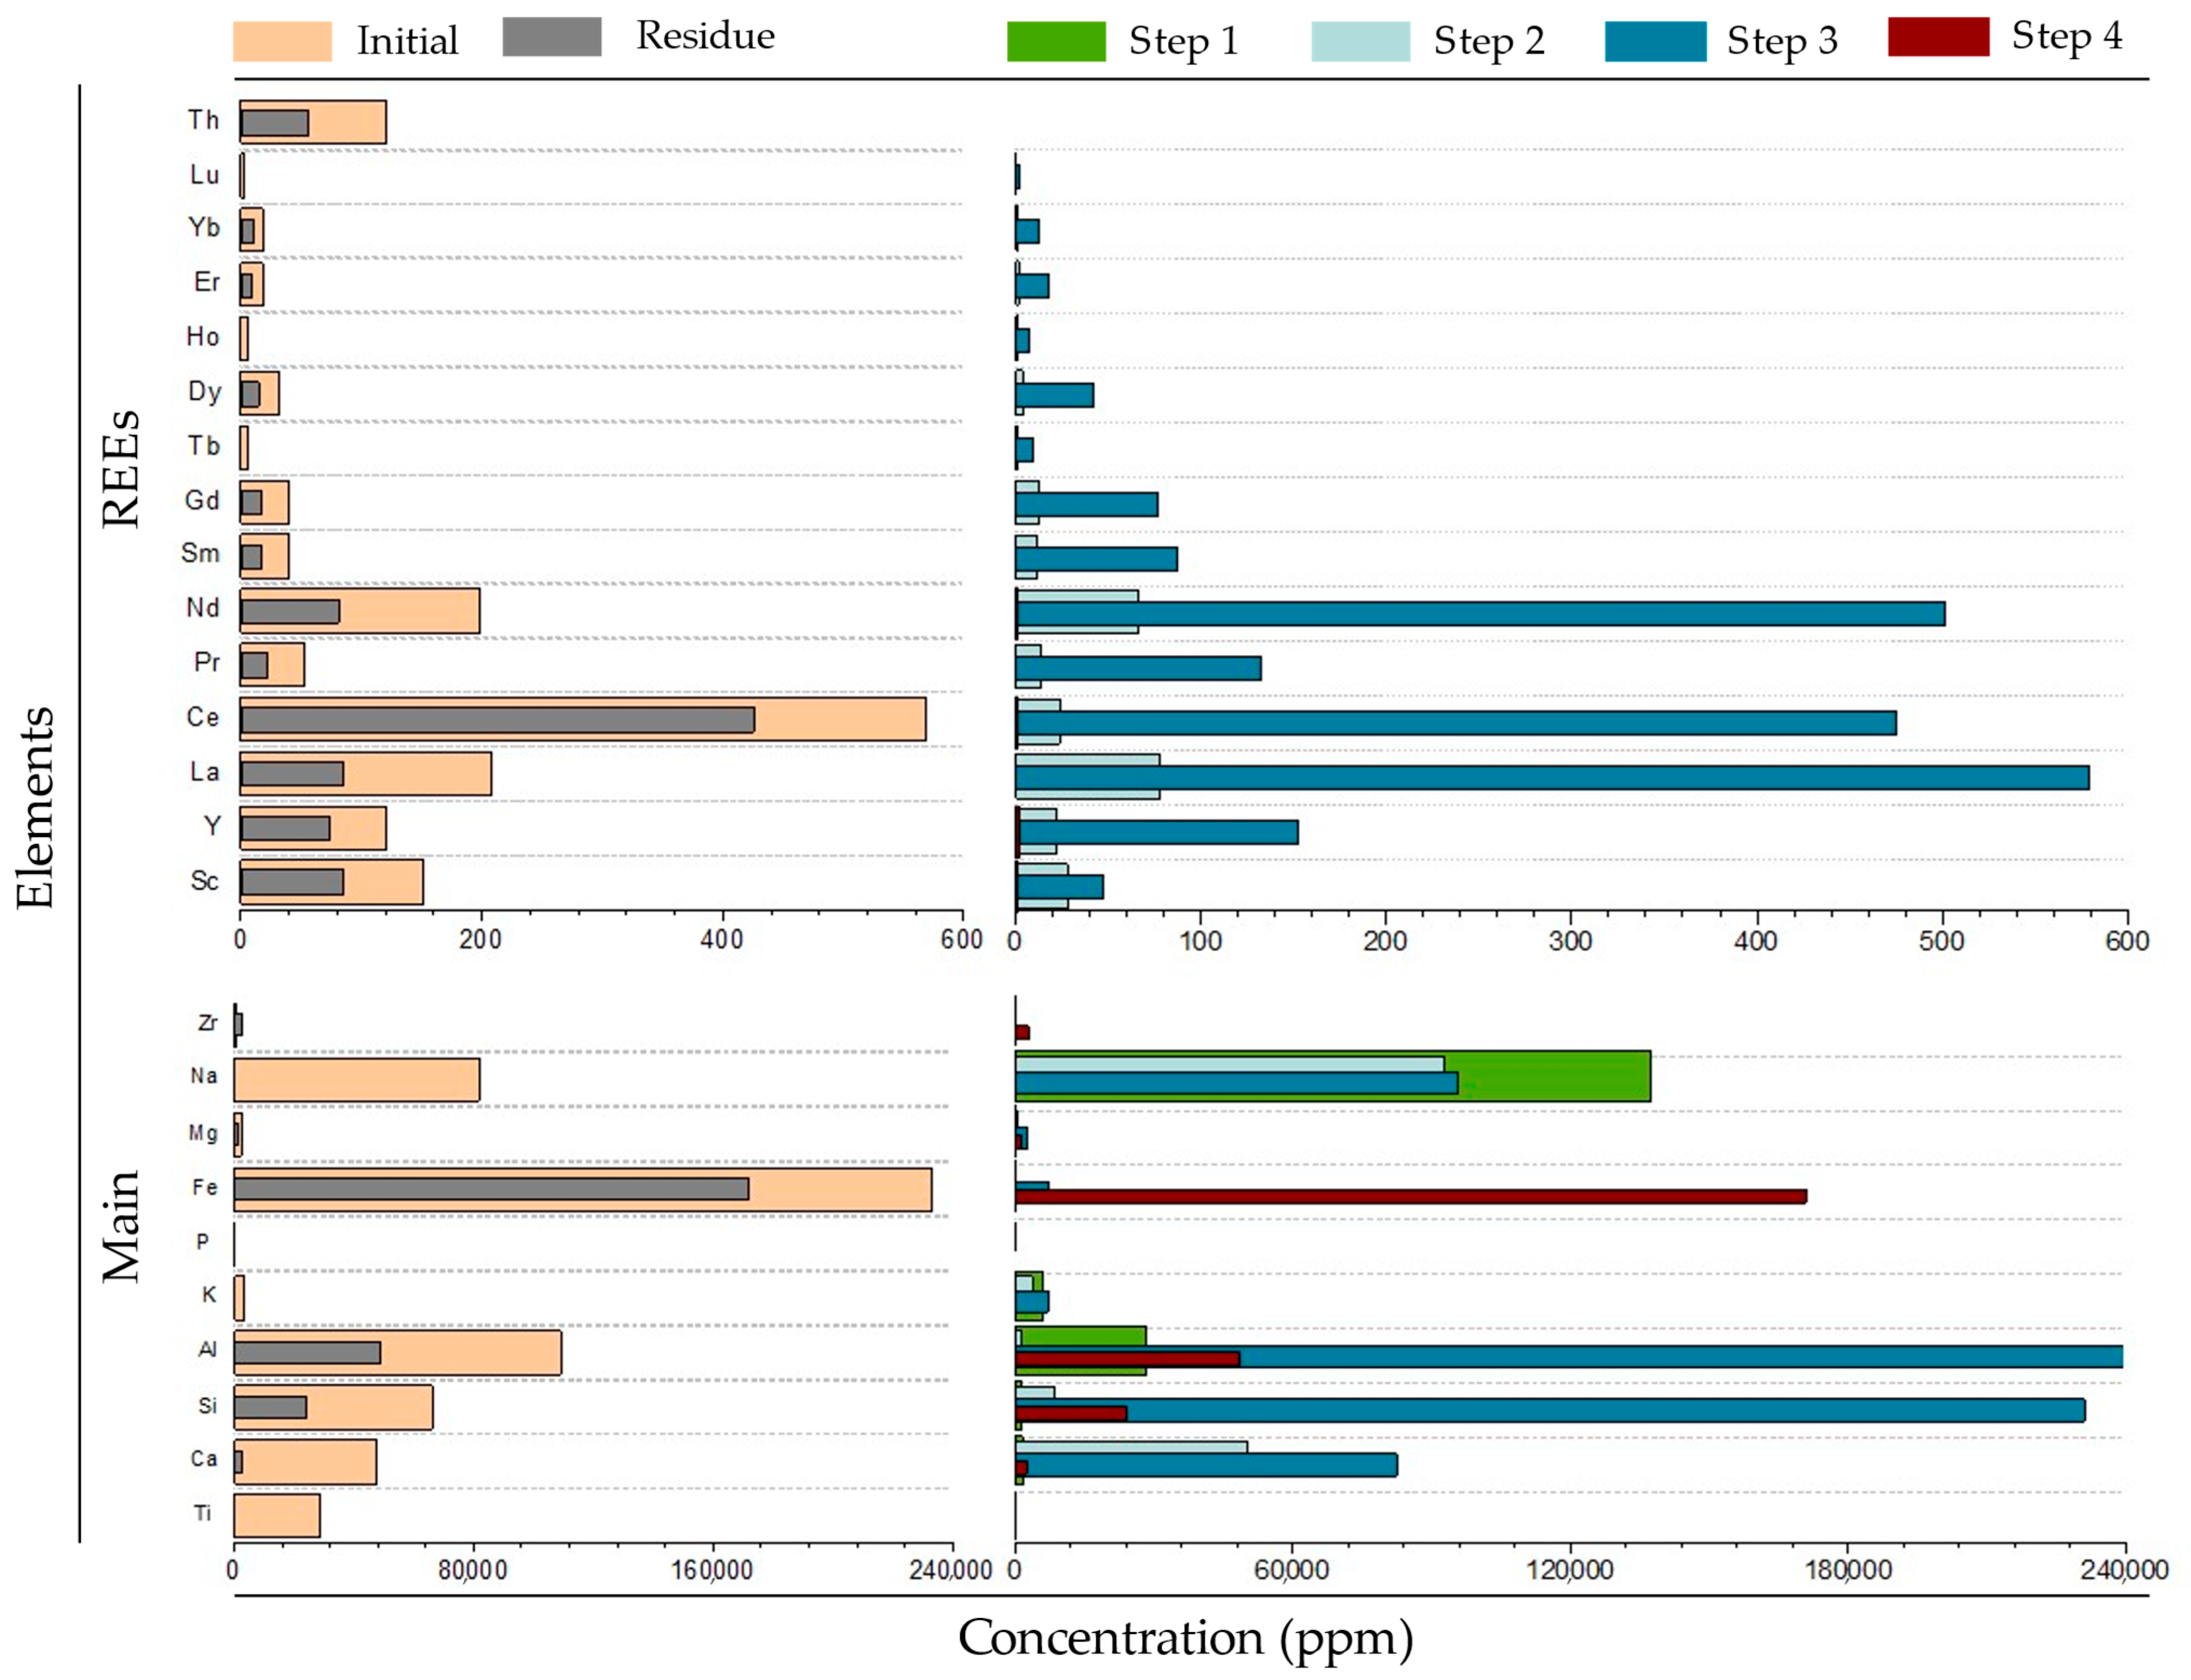
Task: Click the Concentration (ppm) axis title
Action: tap(1185, 1638)
